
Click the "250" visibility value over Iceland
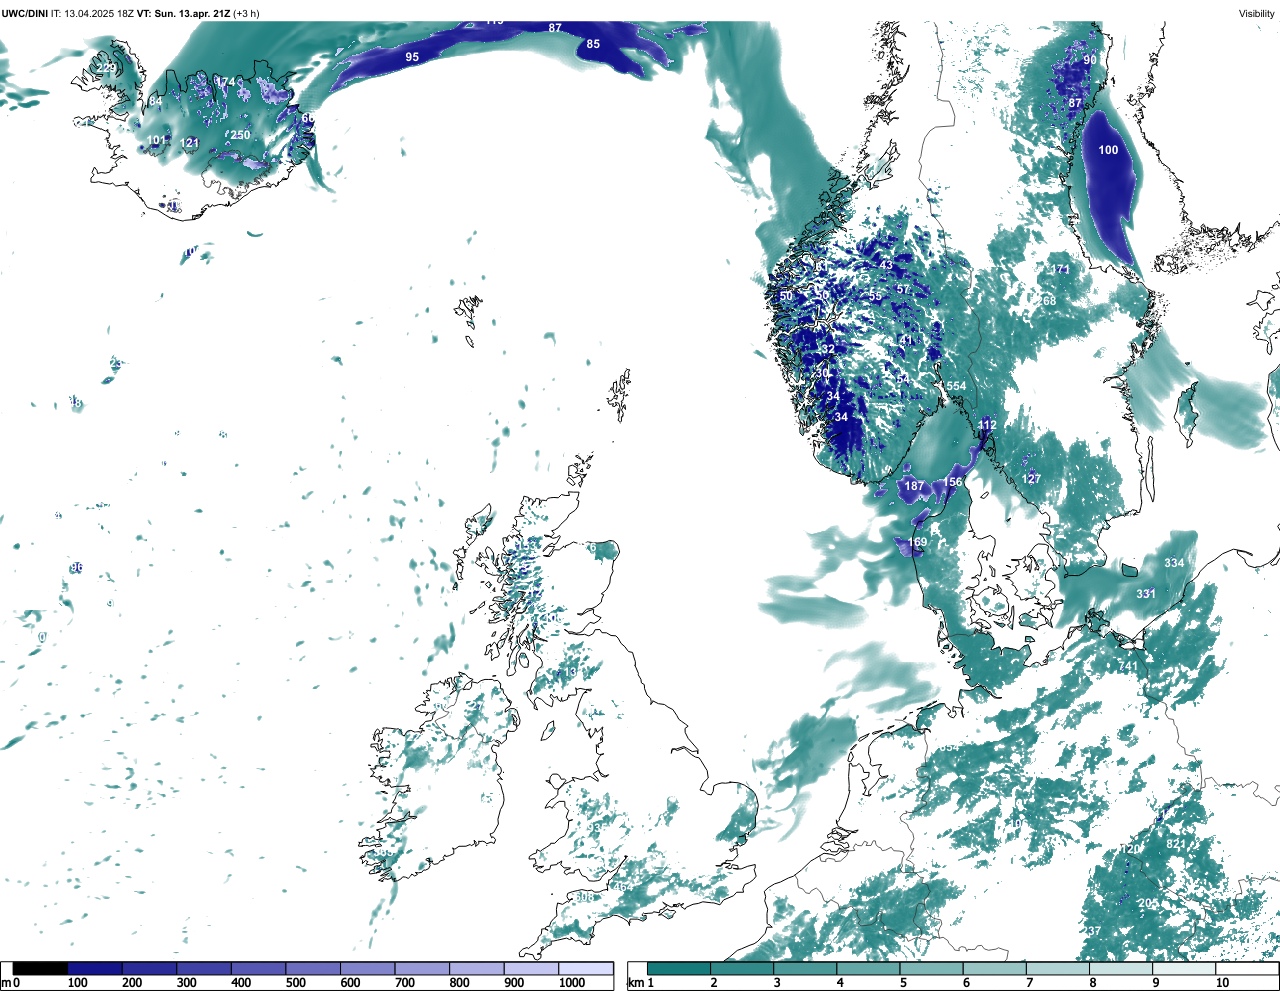[241, 135]
